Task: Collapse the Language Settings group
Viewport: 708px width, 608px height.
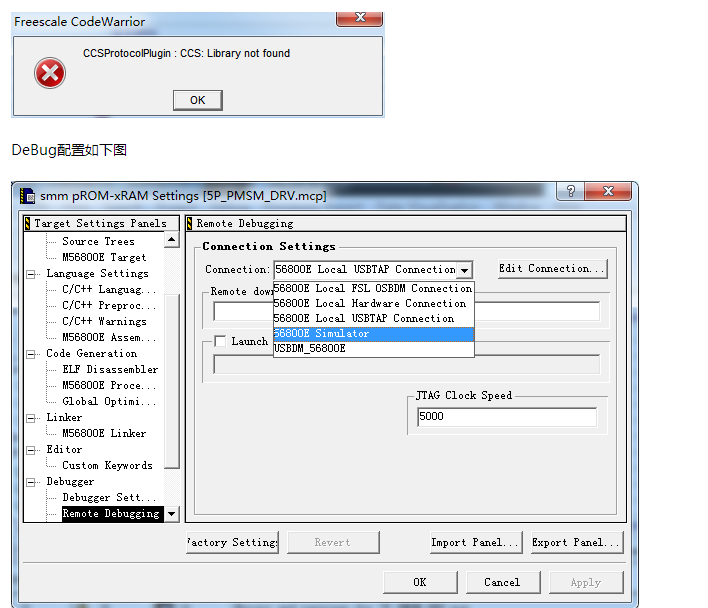Action: click(x=31, y=274)
